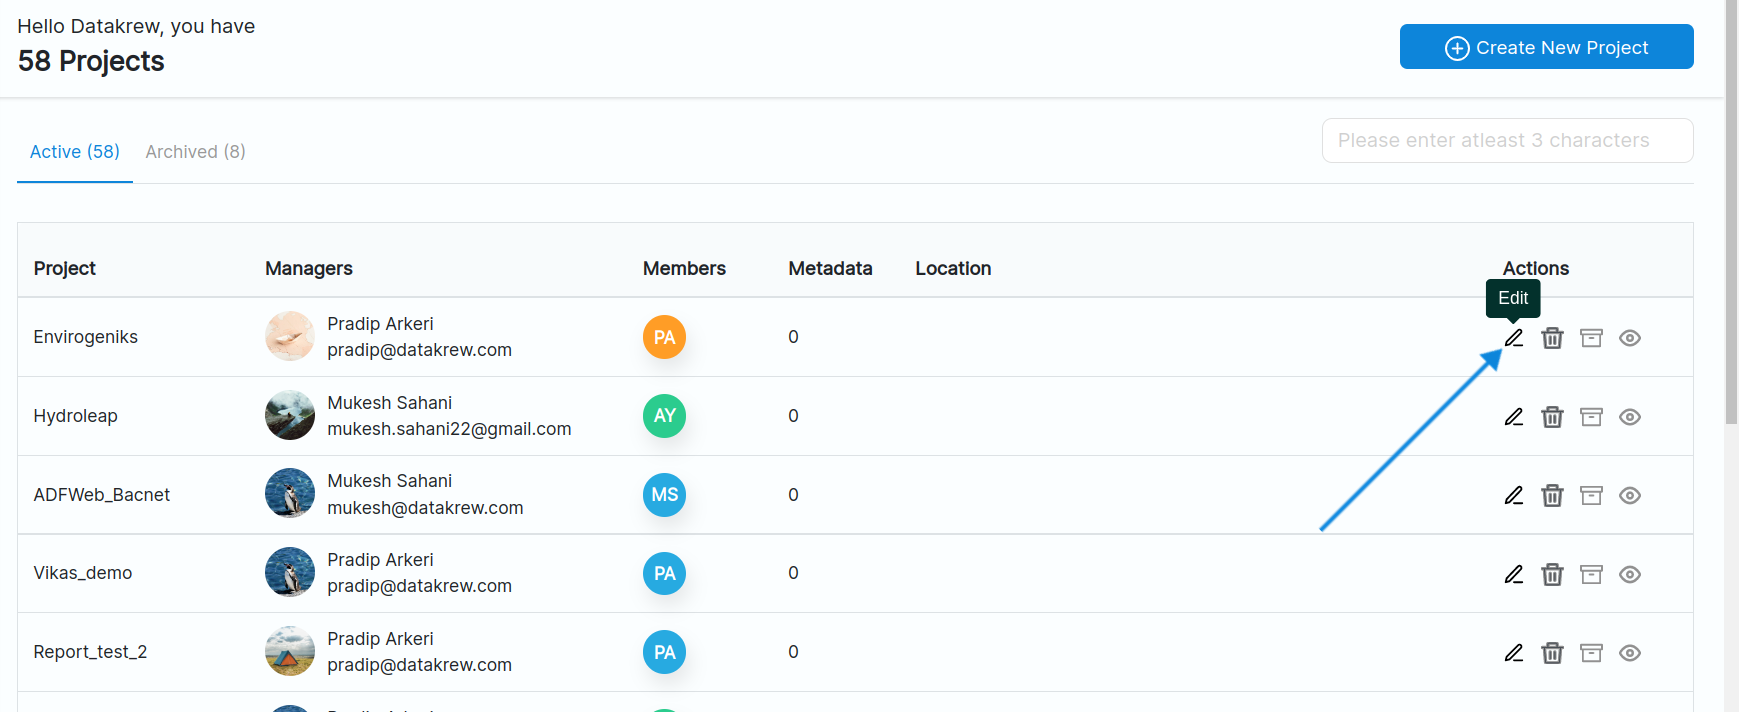
Task: Click the Managers column header
Action: pos(309,268)
